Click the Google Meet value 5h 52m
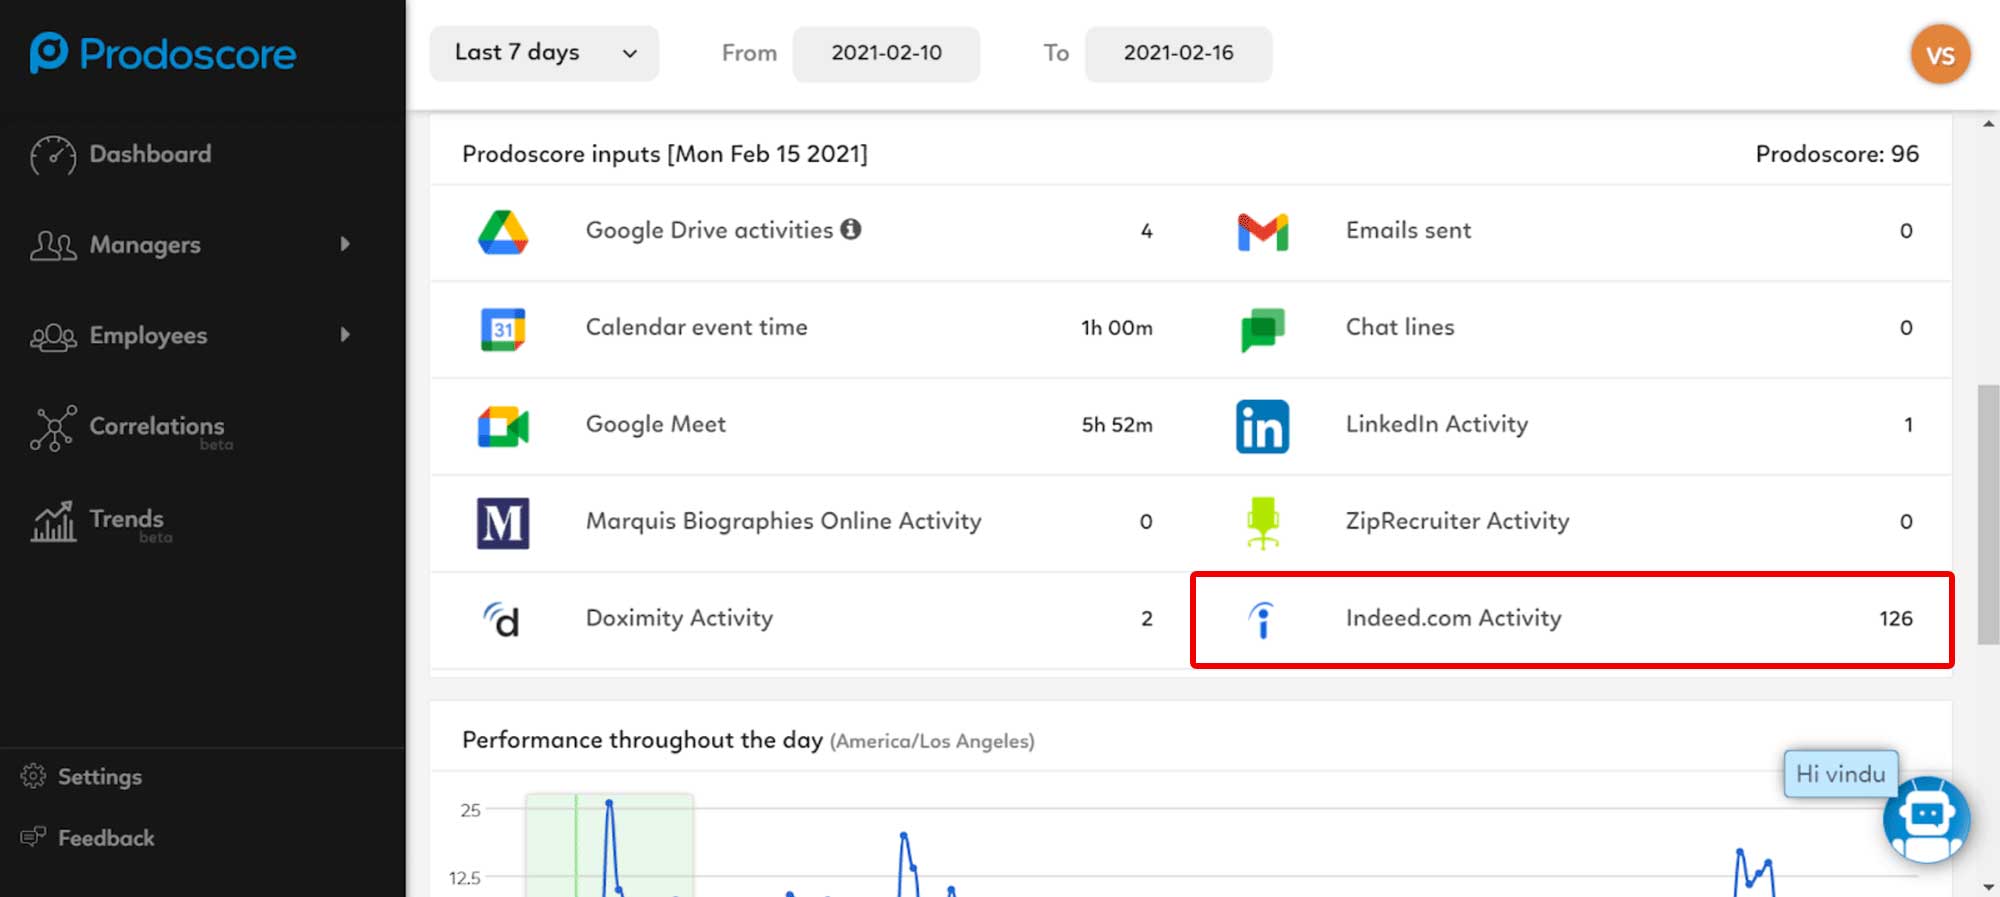The width and height of the screenshot is (2000, 897). pos(1117,424)
